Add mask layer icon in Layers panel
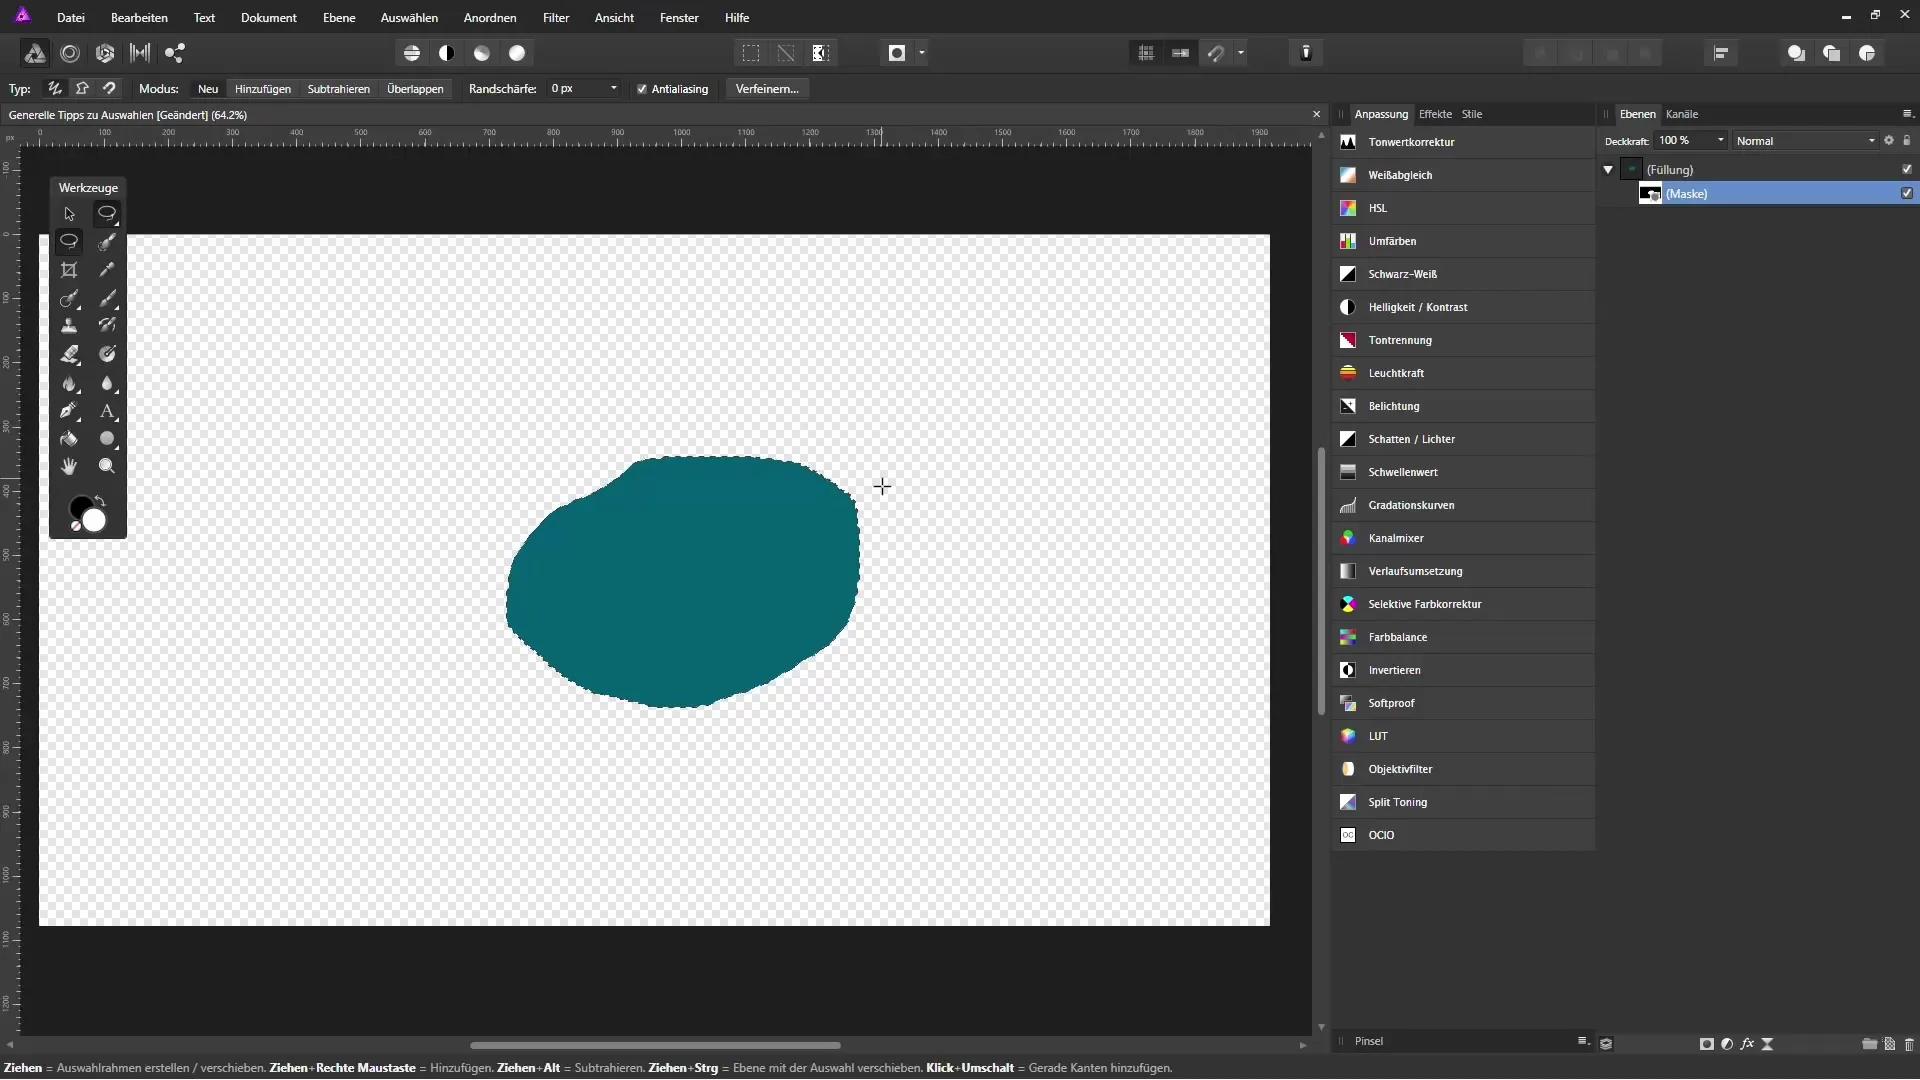 point(1707,1044)
